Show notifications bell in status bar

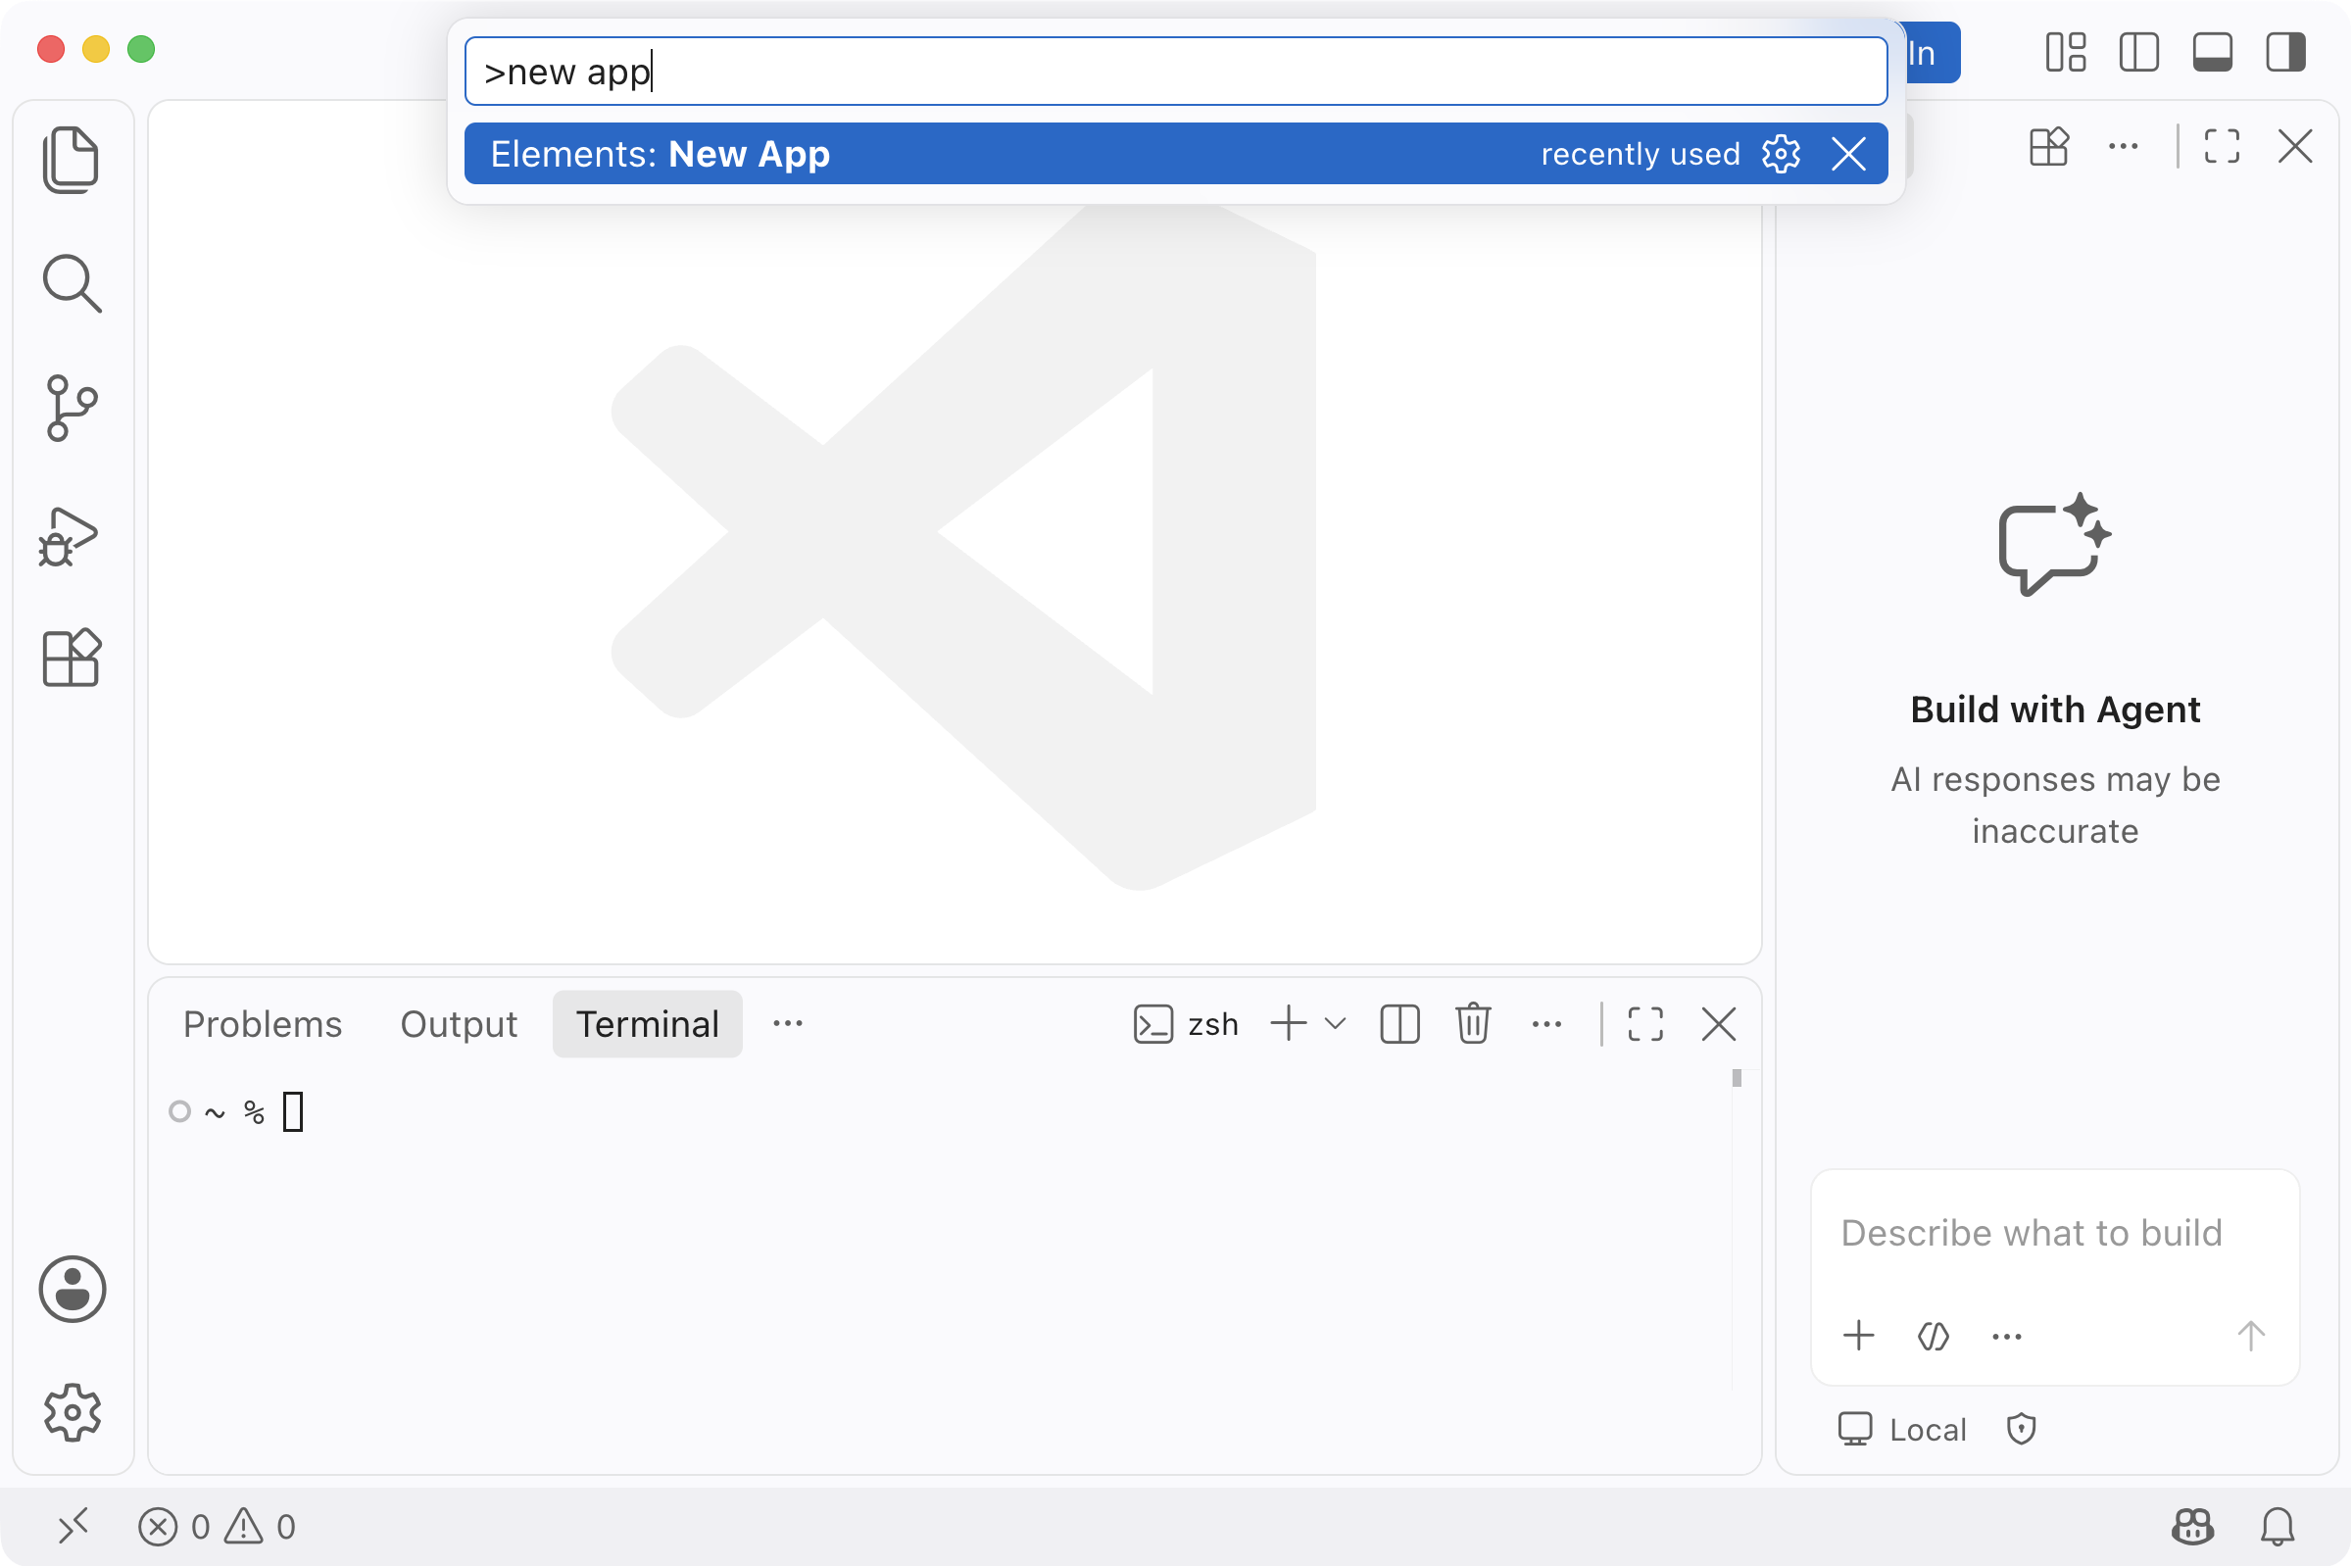(2277, 1526)
